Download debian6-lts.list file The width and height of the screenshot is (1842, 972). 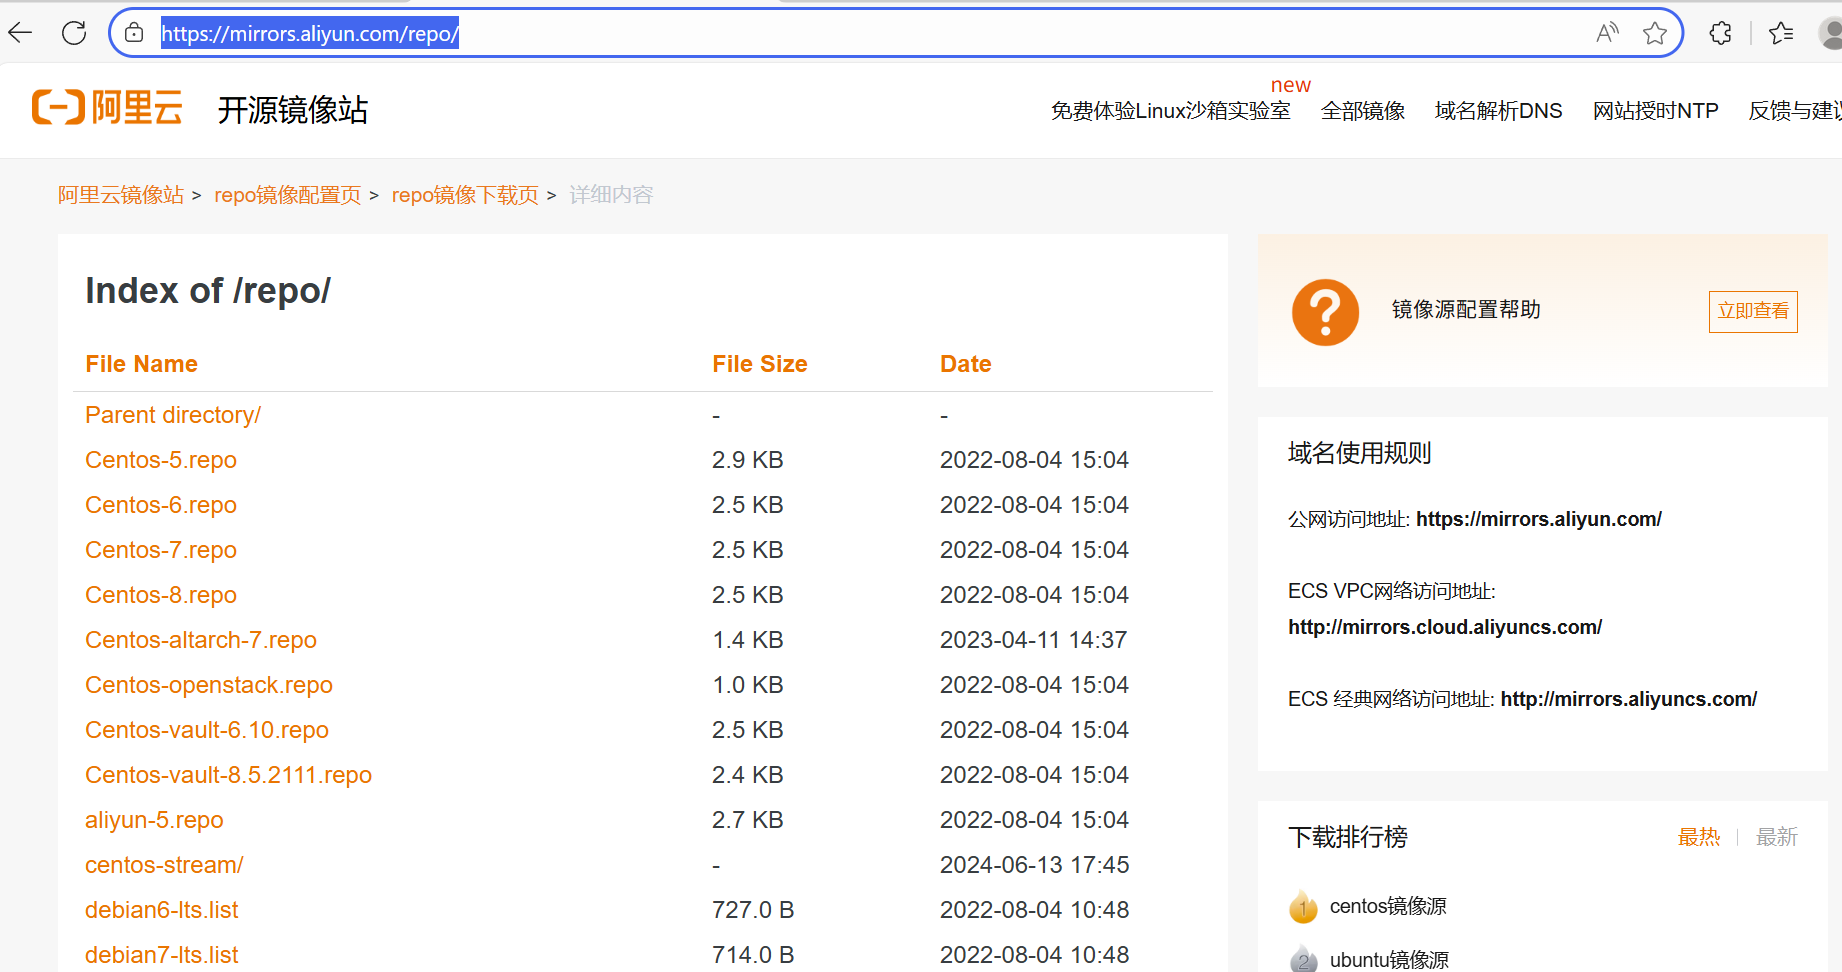pyautogui.click(x=161, y=910)
